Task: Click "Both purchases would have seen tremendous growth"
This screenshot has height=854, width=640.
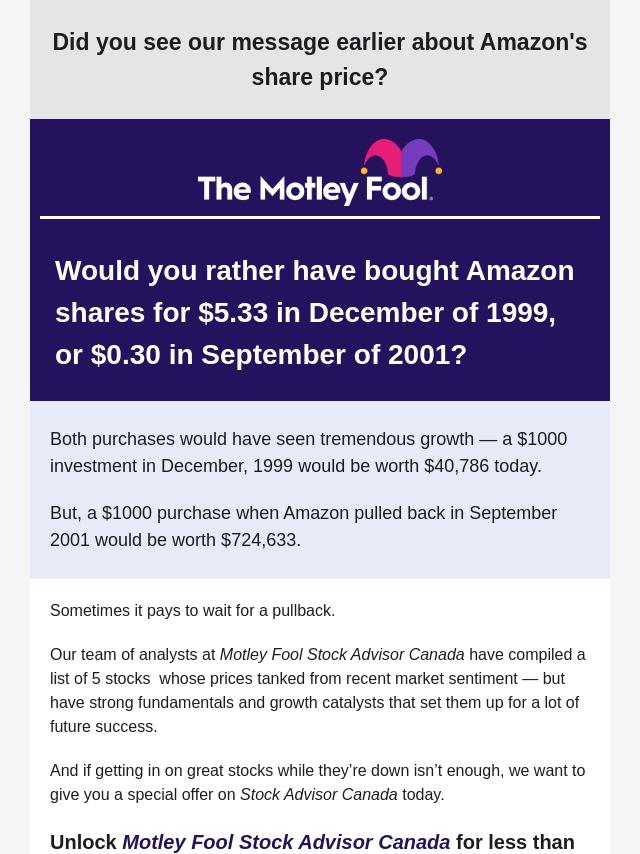Action: [x=262, y=439]
